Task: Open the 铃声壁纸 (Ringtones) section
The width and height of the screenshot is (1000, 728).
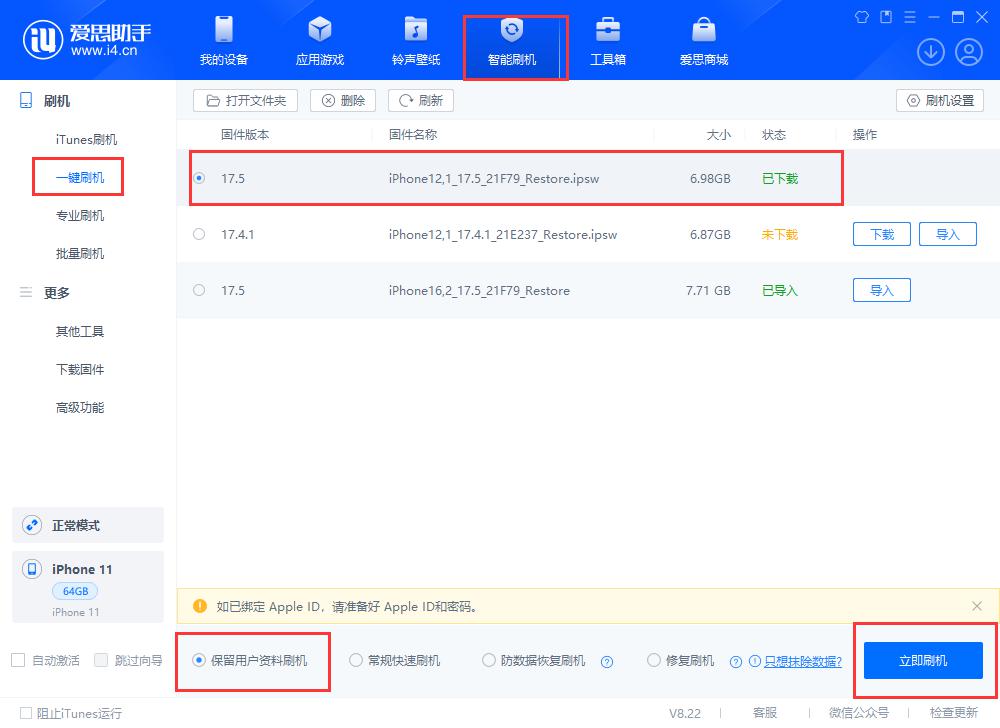Action: click(416, 40)
